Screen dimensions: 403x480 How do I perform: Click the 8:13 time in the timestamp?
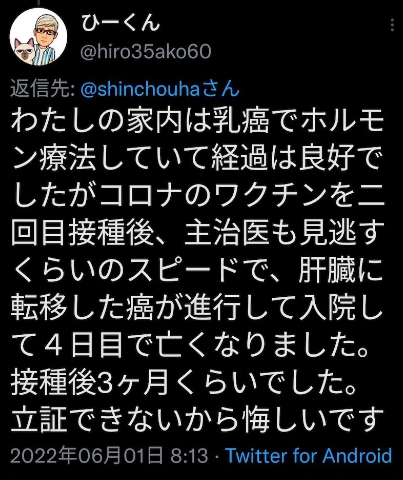point(189,455)
